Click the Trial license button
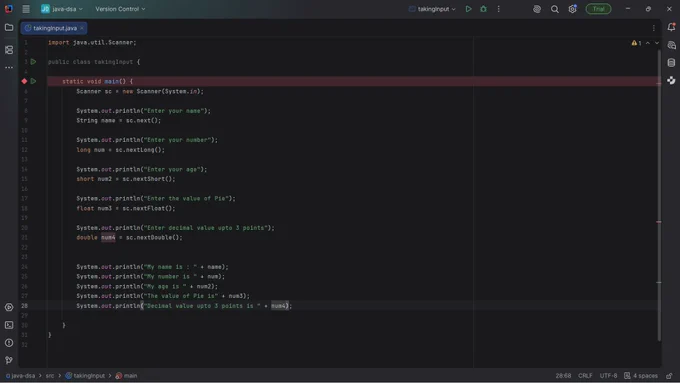The image size is (680, 383). coord(598,9)
